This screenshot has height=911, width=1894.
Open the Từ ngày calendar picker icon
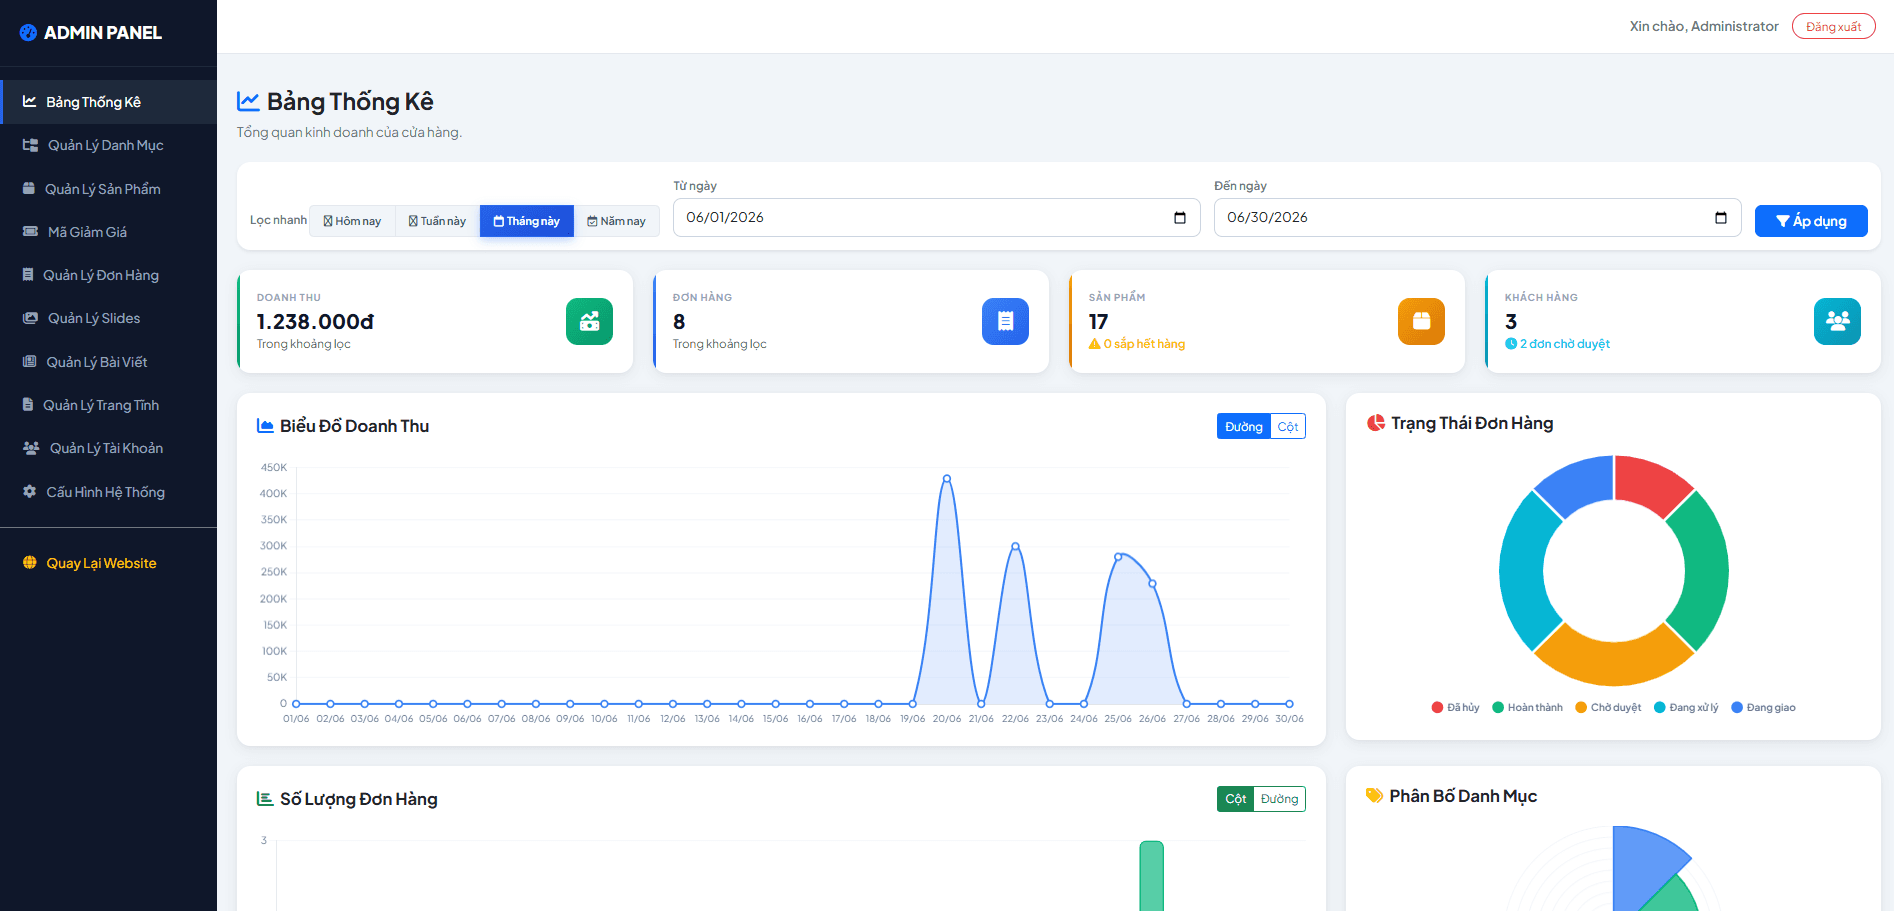1180,218
